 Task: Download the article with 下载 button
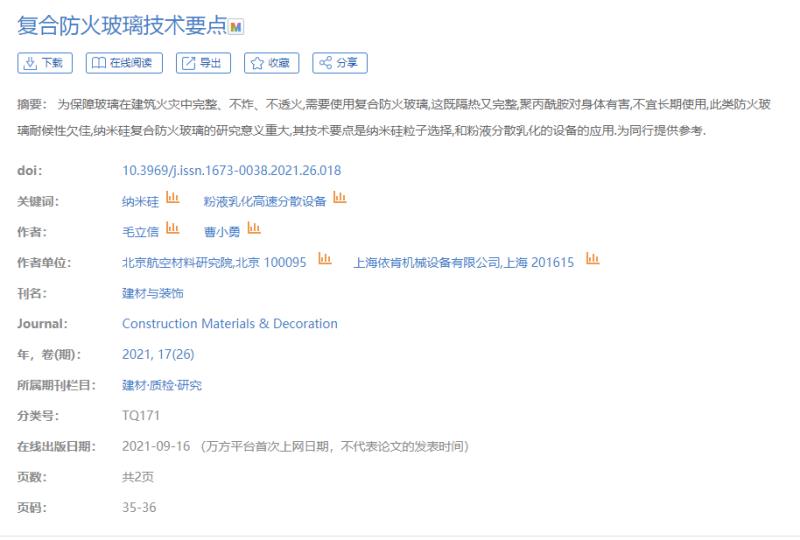pyautogui.click(x=45, y=63)
